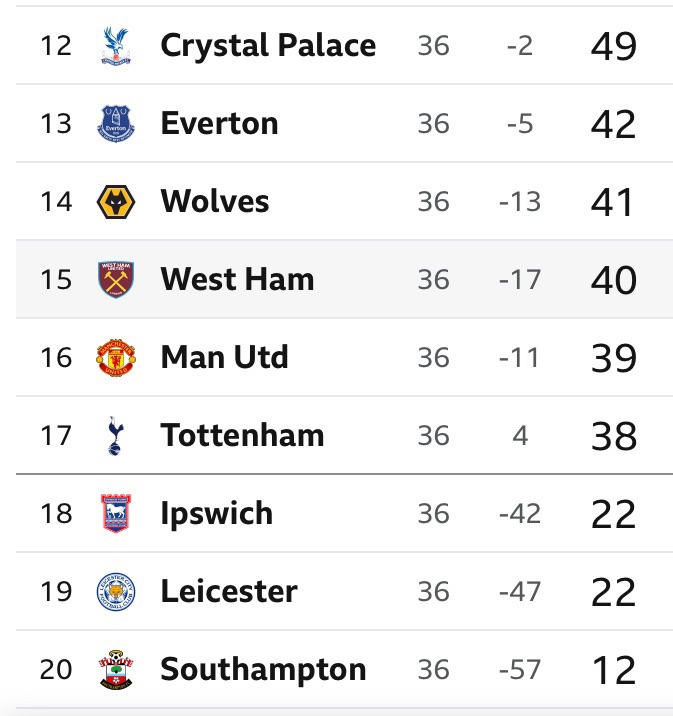Click the Tottenham cockerel logo
This screenshot has height=716, width=673.
115,436
